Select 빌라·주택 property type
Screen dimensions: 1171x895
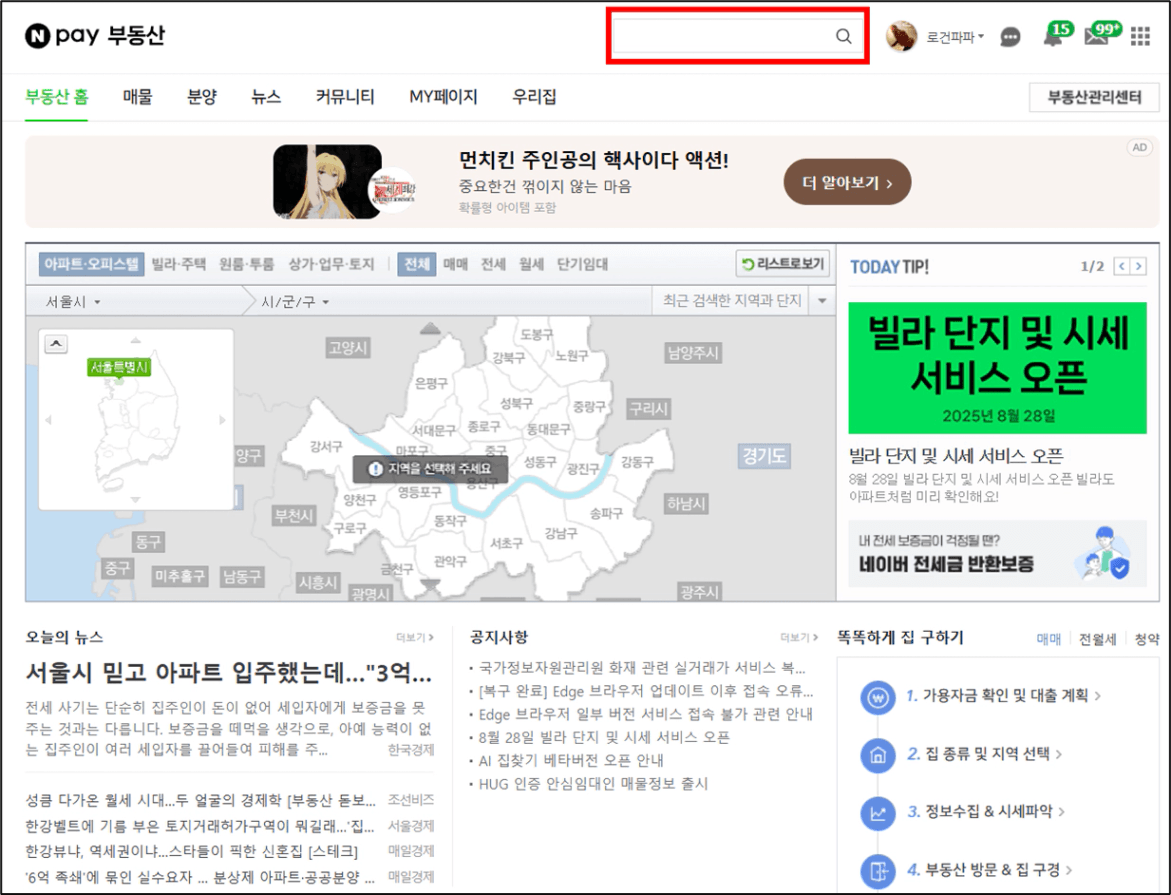[179, 265]
